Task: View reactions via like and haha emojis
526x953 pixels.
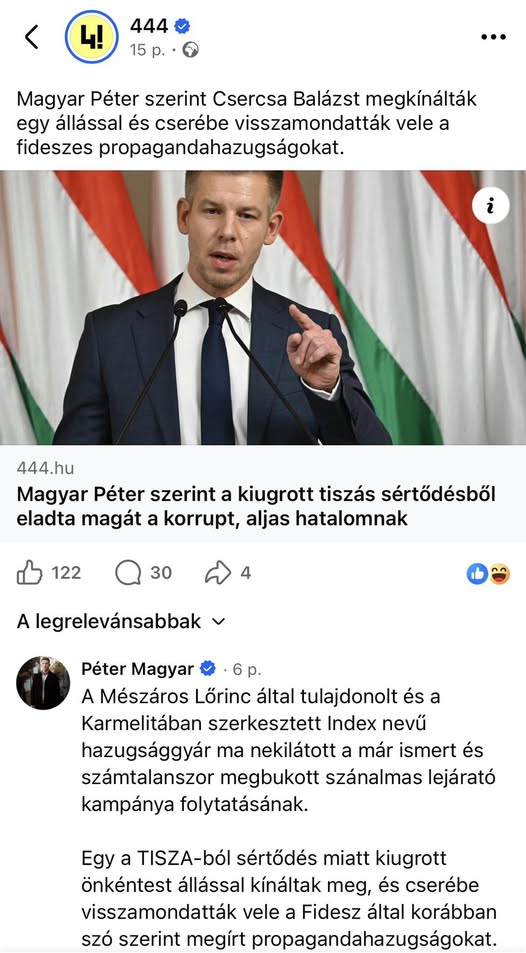Action: [x=488, y=574]
